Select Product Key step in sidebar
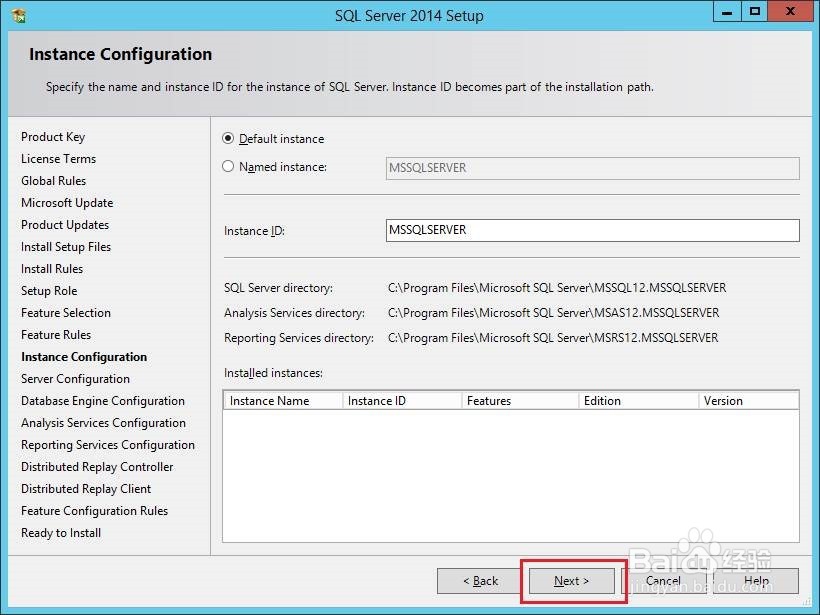820x615 pixels. 53,137
